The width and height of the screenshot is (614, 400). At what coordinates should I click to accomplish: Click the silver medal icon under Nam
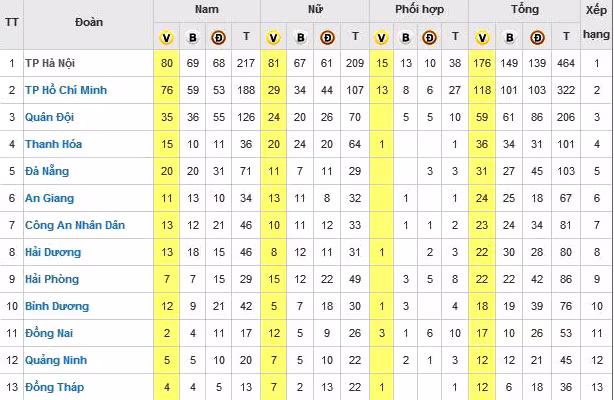tap(193, 38)
